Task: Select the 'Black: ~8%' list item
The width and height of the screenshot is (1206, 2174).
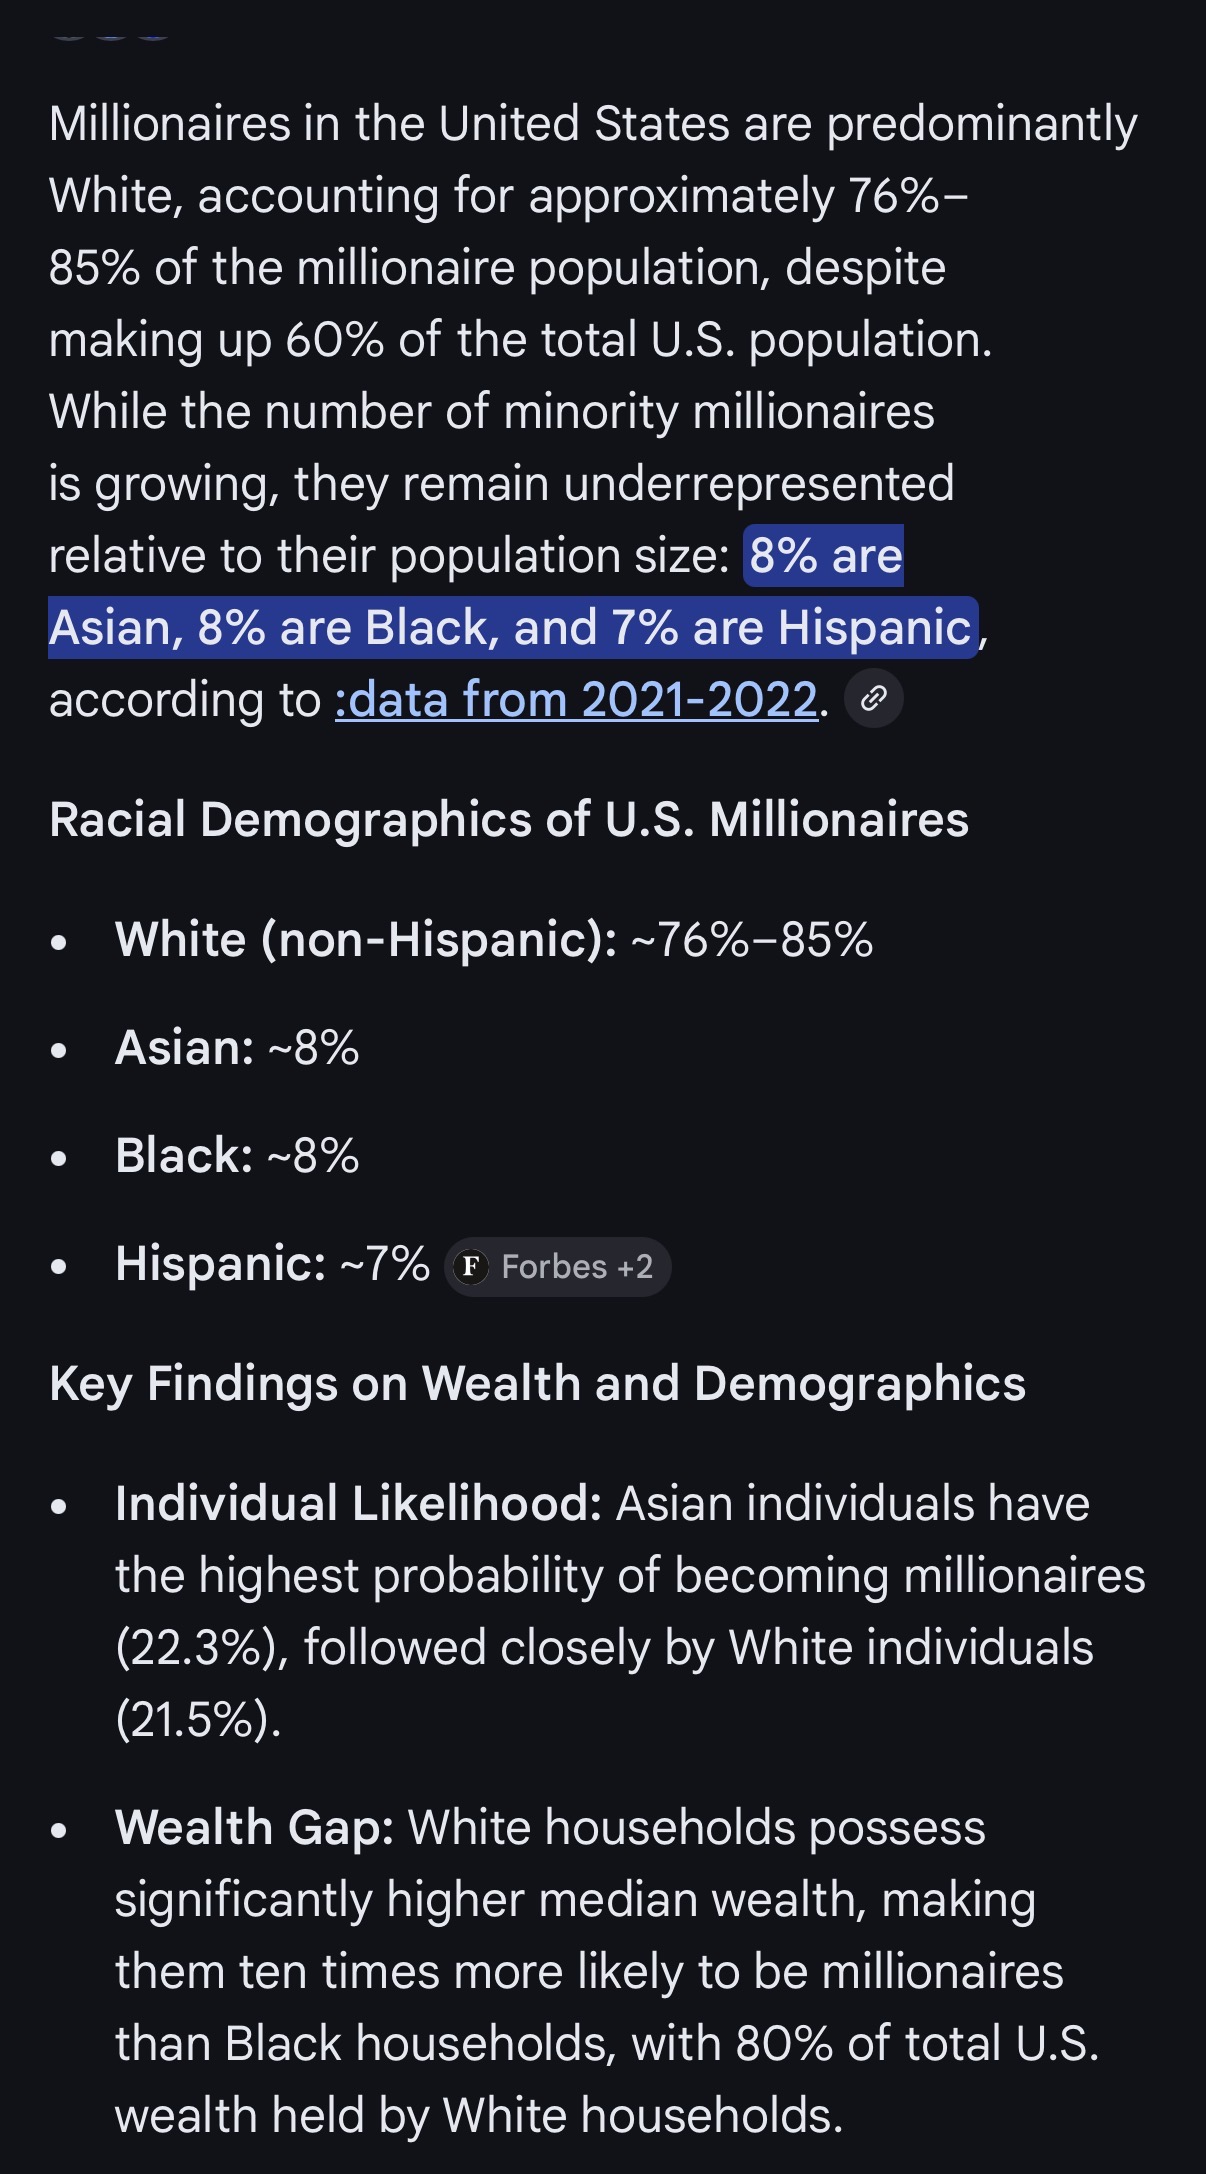Action: pos(237,1156)
